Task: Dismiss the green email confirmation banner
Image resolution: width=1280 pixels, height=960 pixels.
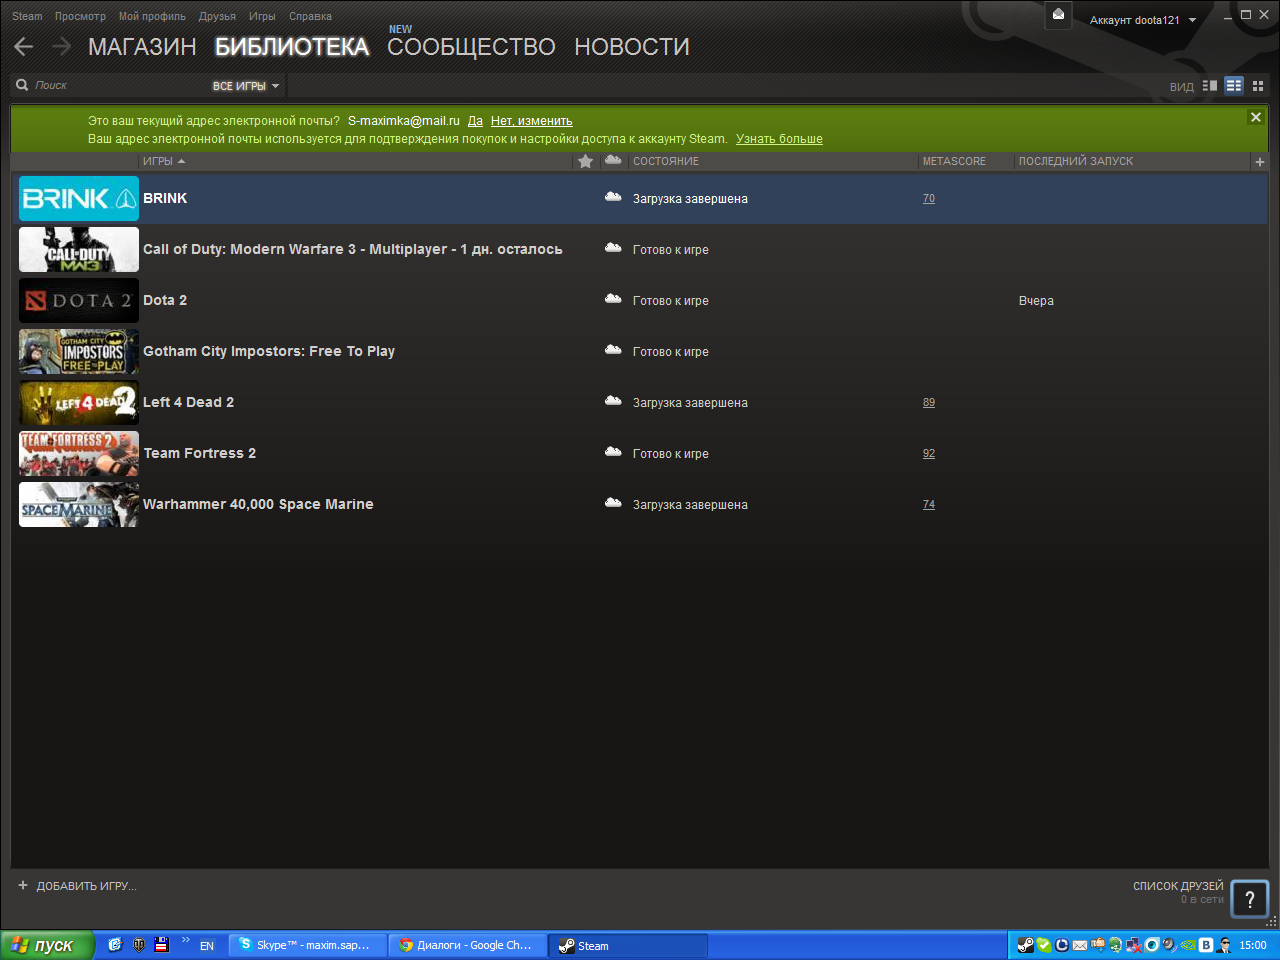Action: pyautogui.click(x=1255, y=117)
